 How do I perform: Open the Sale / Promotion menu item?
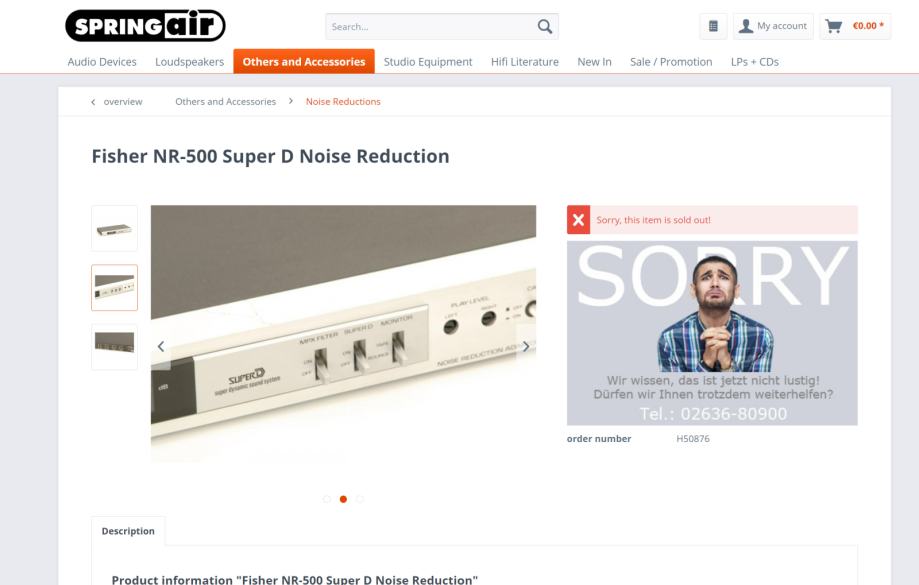point(671,62)
